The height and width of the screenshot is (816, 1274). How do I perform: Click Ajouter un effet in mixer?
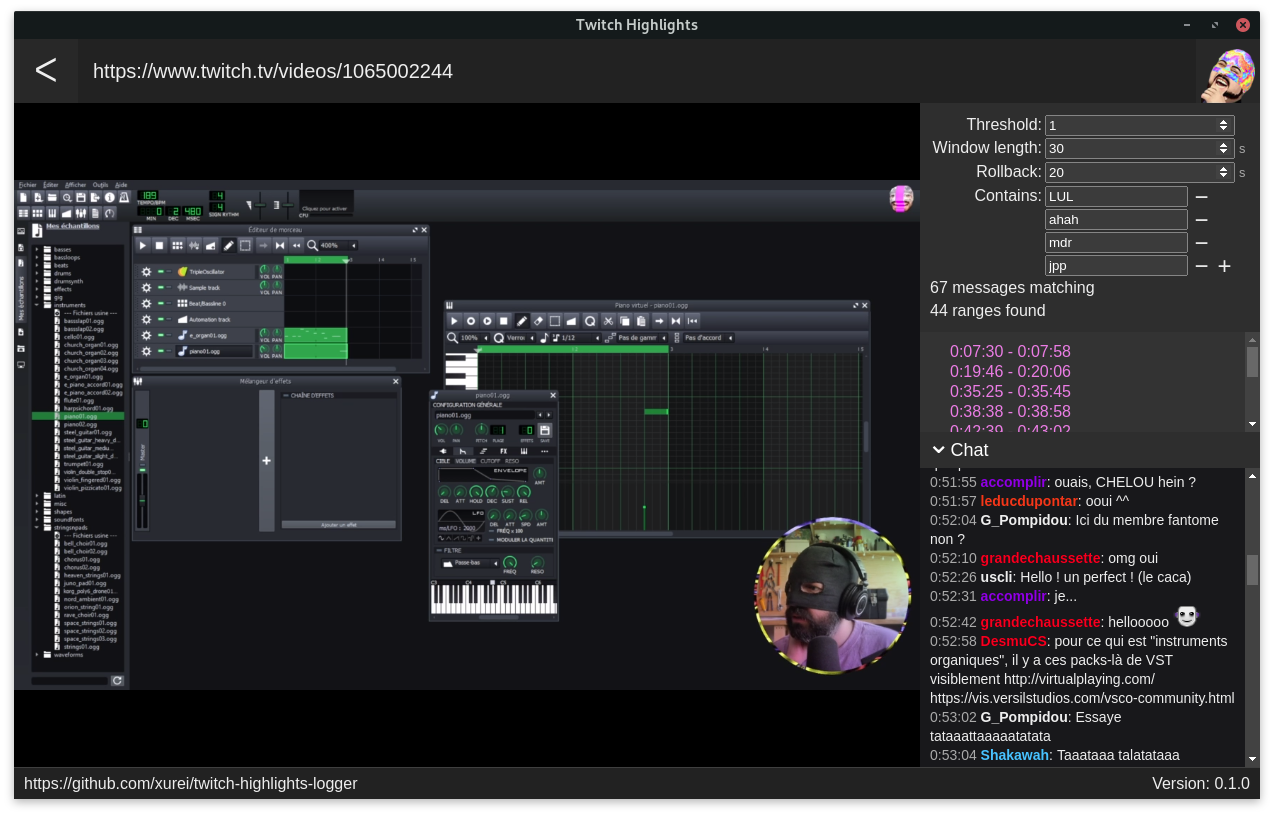point(339,524)
